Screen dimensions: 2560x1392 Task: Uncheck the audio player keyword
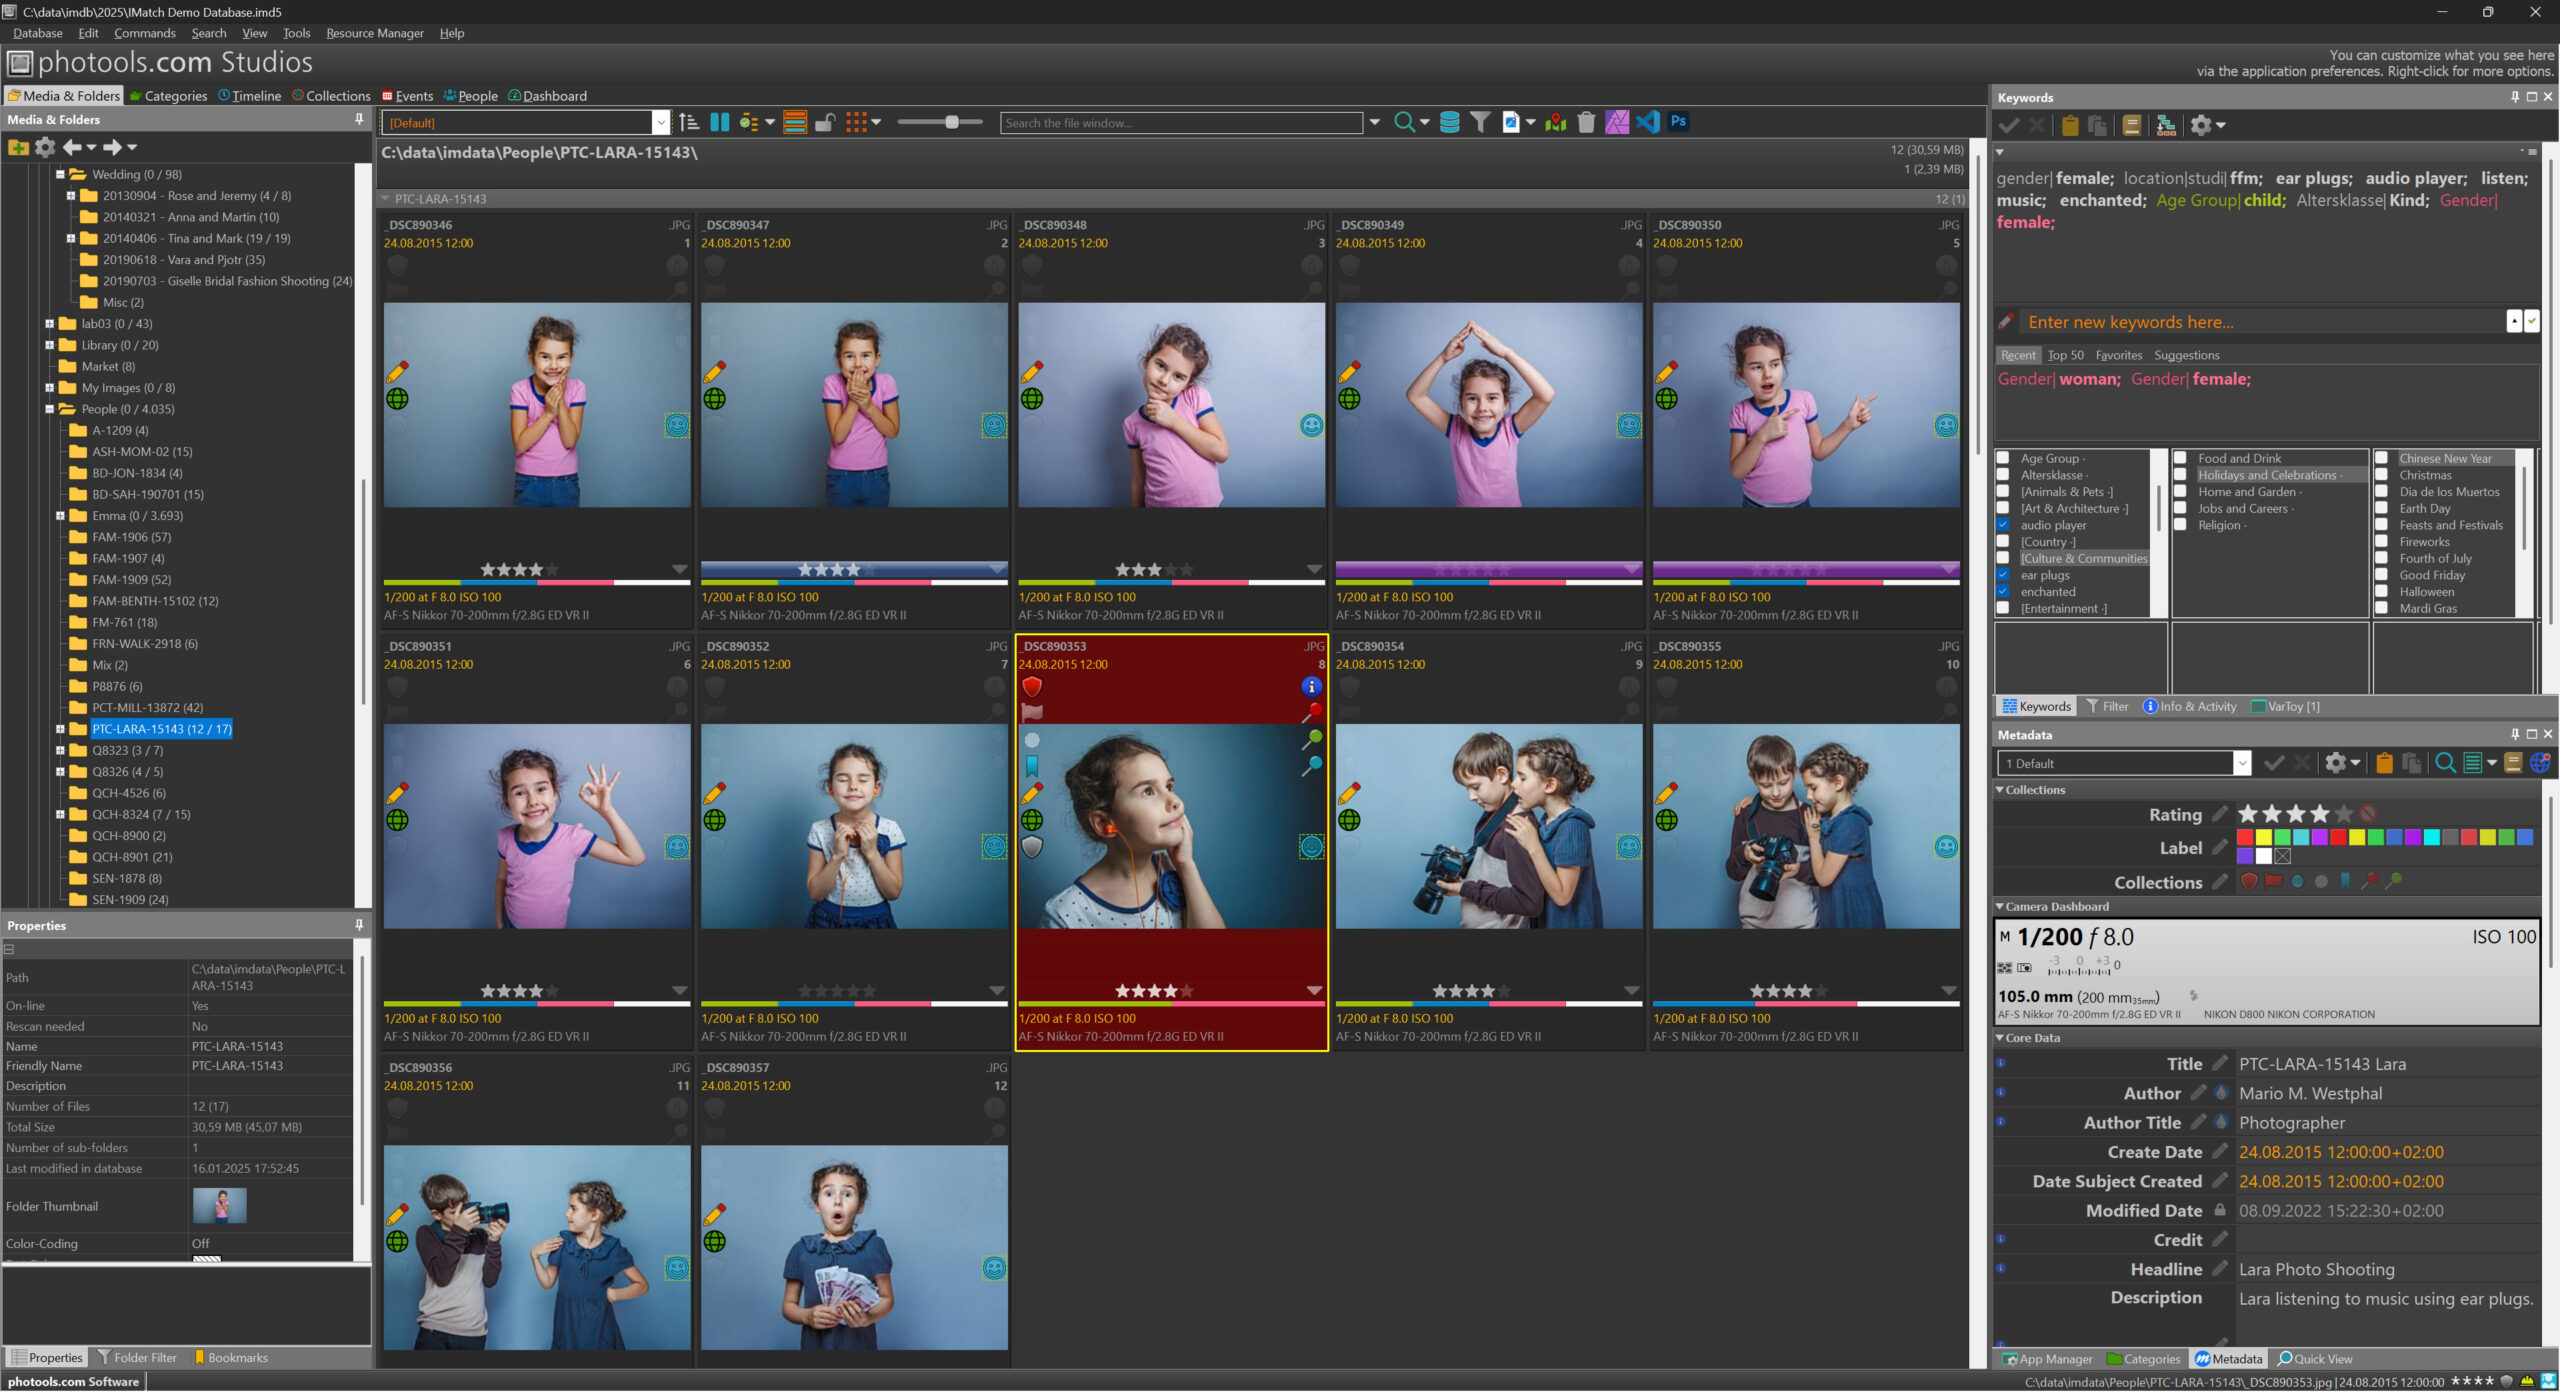tap(2003, 525)
